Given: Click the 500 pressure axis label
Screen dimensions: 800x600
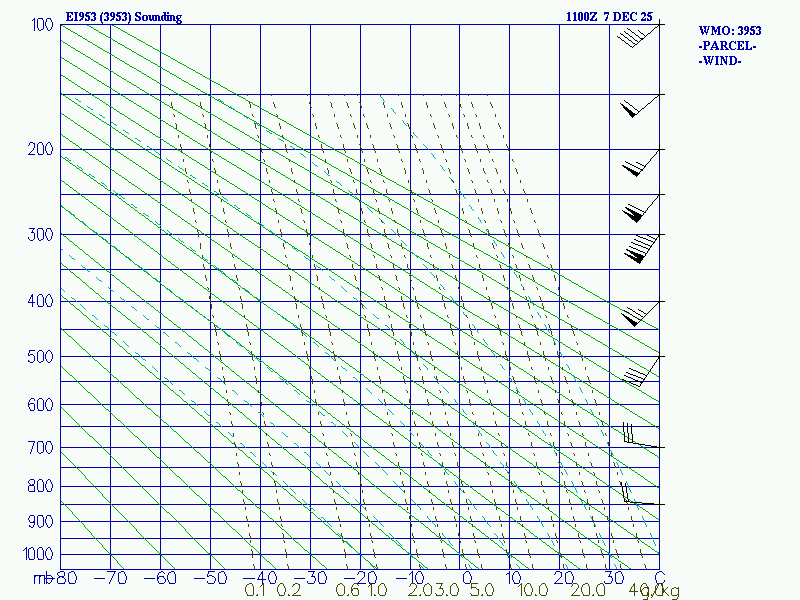Looking at the screenshot, I should pyautogui.click(x=40, y=357).
